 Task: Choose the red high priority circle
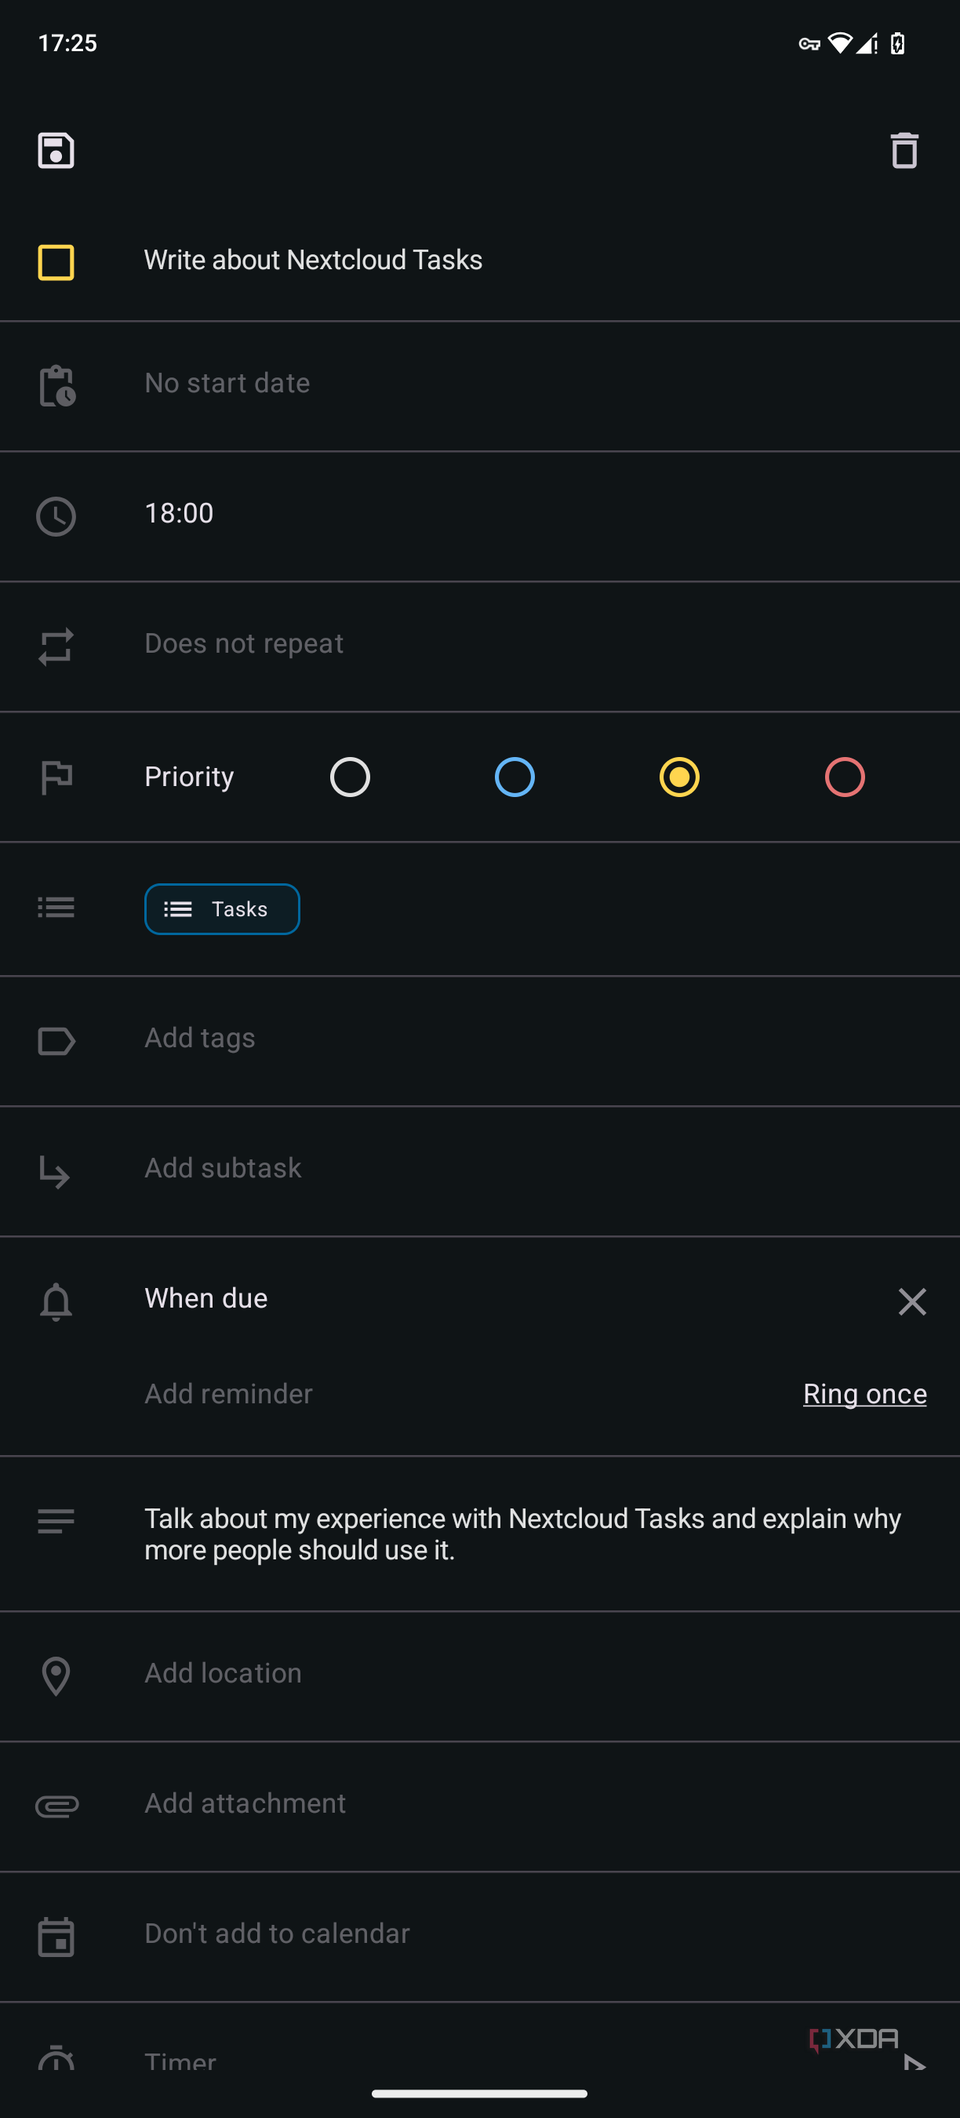point(845,777)
